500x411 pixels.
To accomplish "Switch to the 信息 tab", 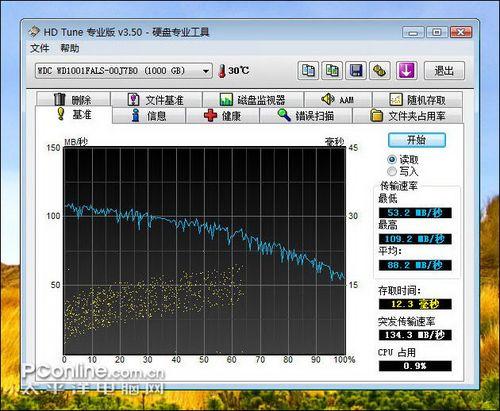I will pyautogui.click(x=149, y=116).
